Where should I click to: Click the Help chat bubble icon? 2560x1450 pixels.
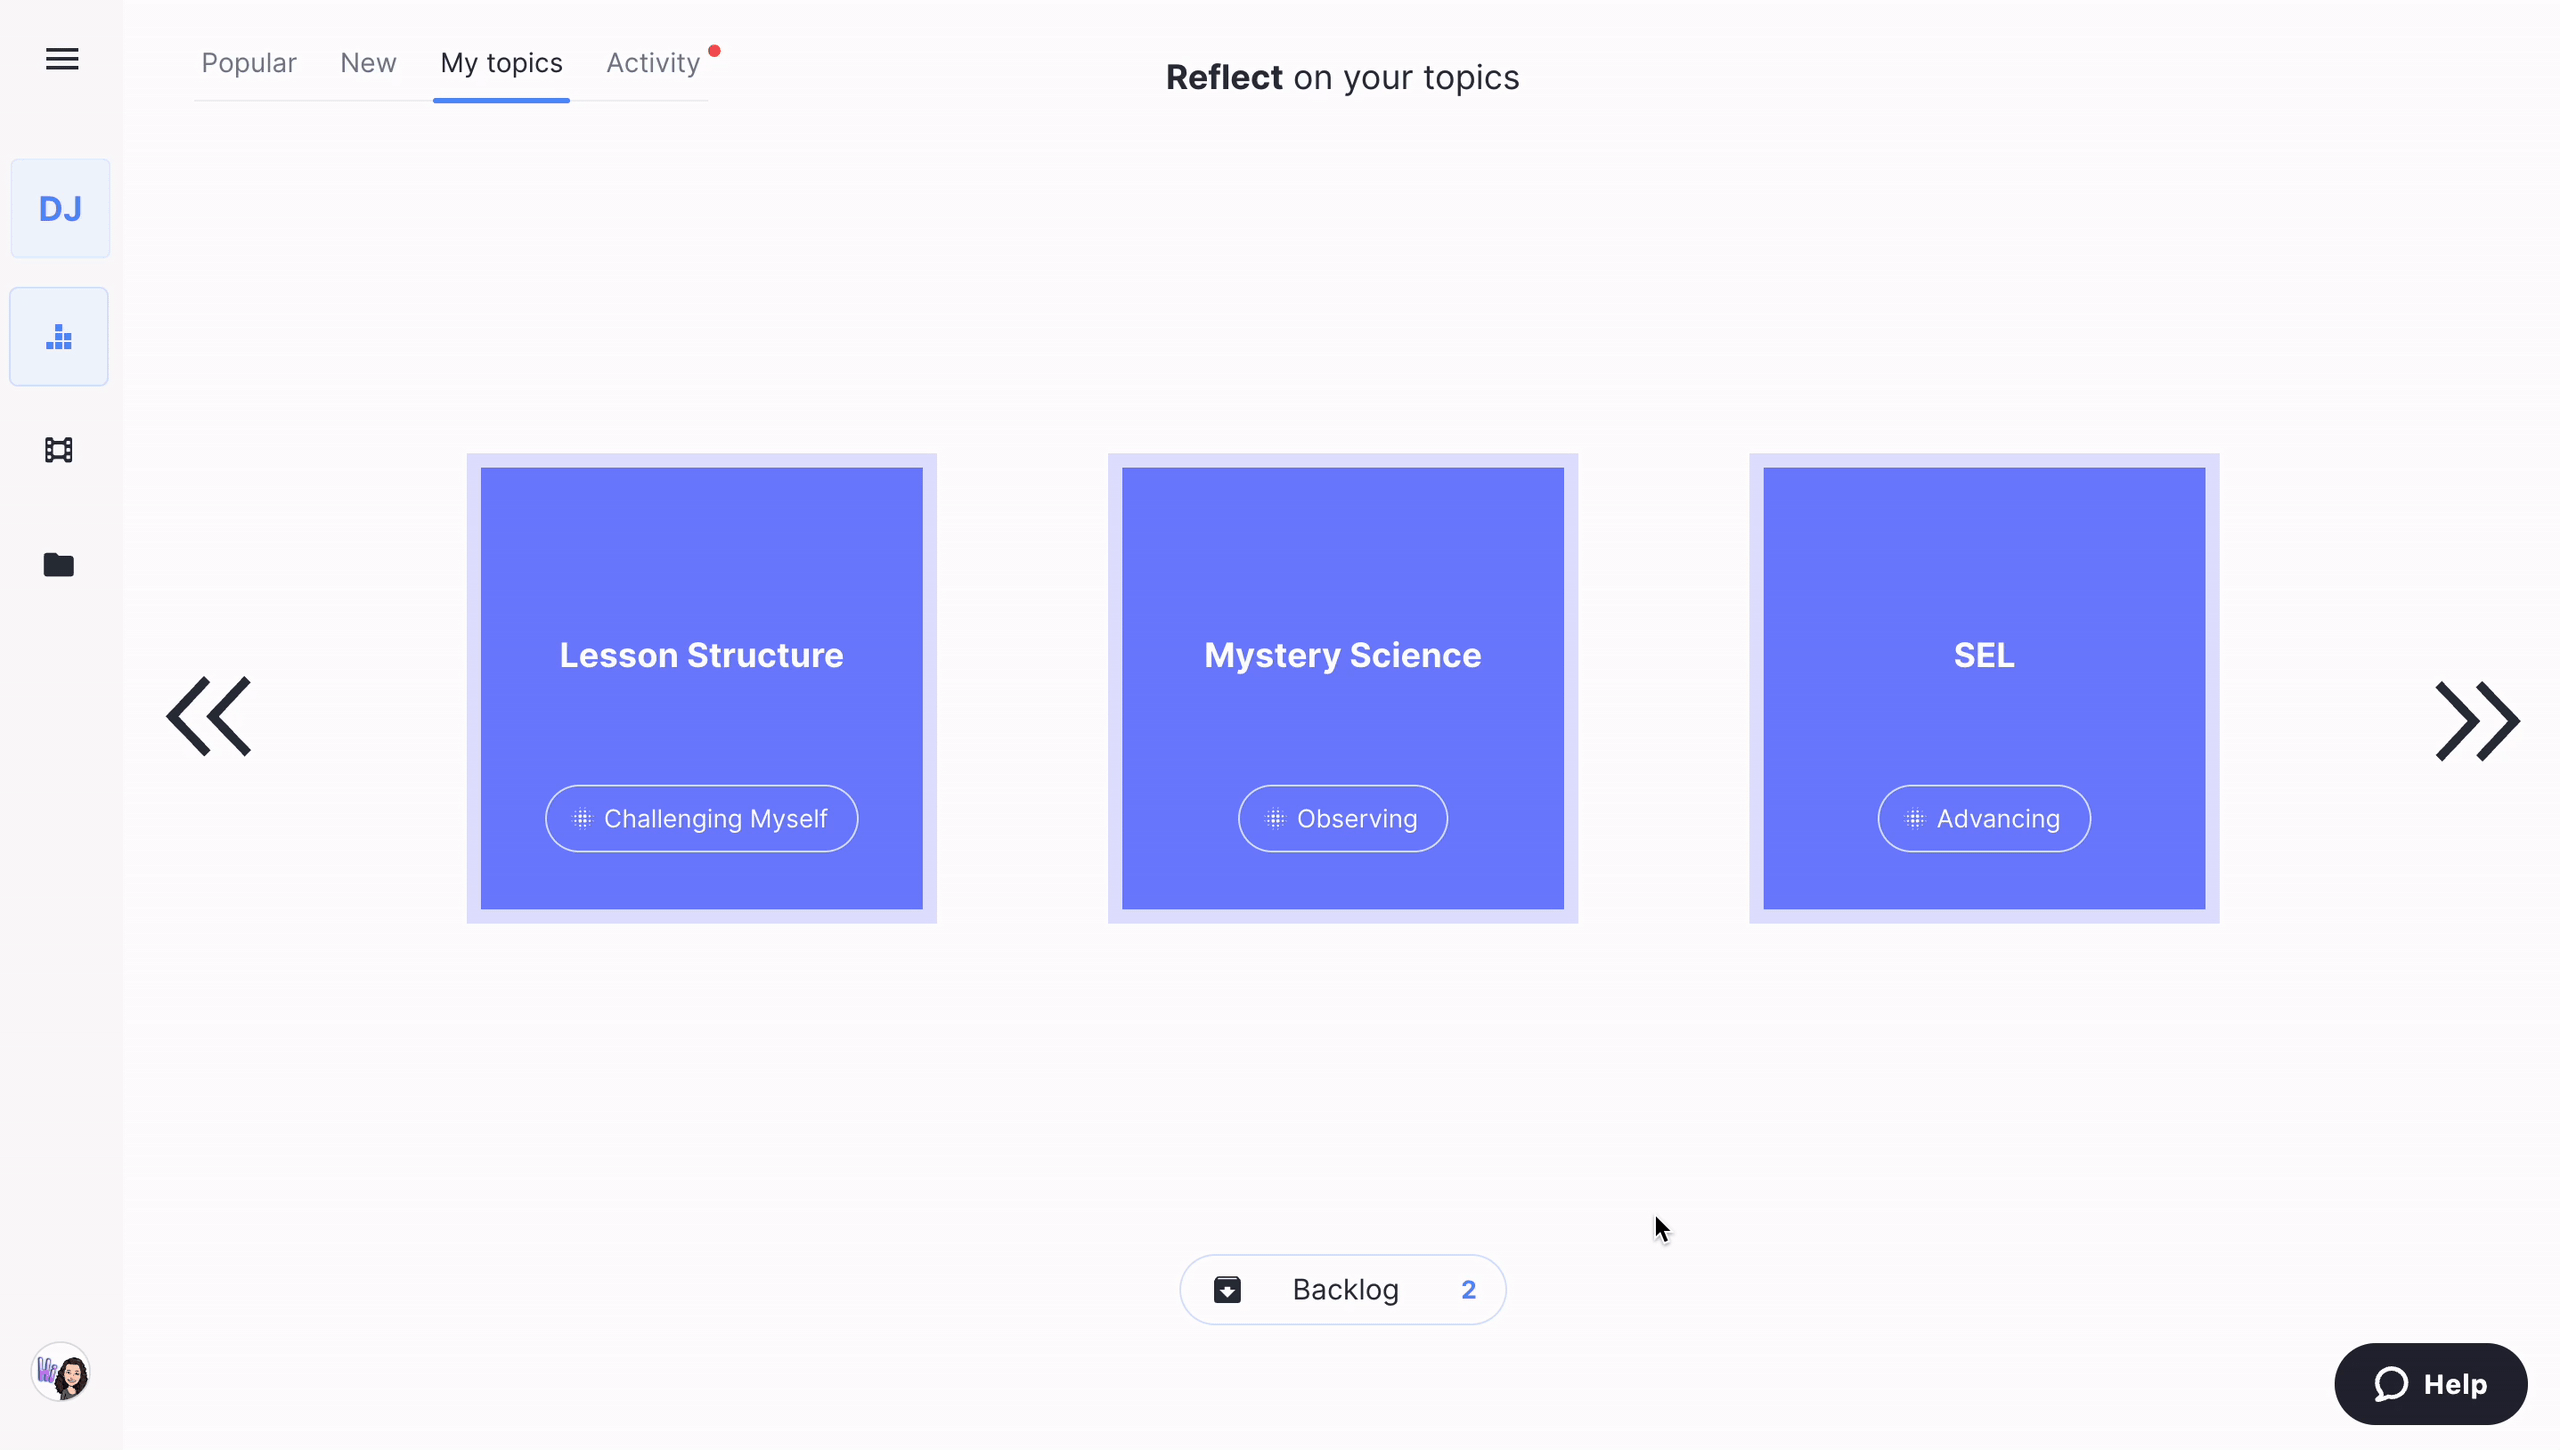(2391, 1384)
